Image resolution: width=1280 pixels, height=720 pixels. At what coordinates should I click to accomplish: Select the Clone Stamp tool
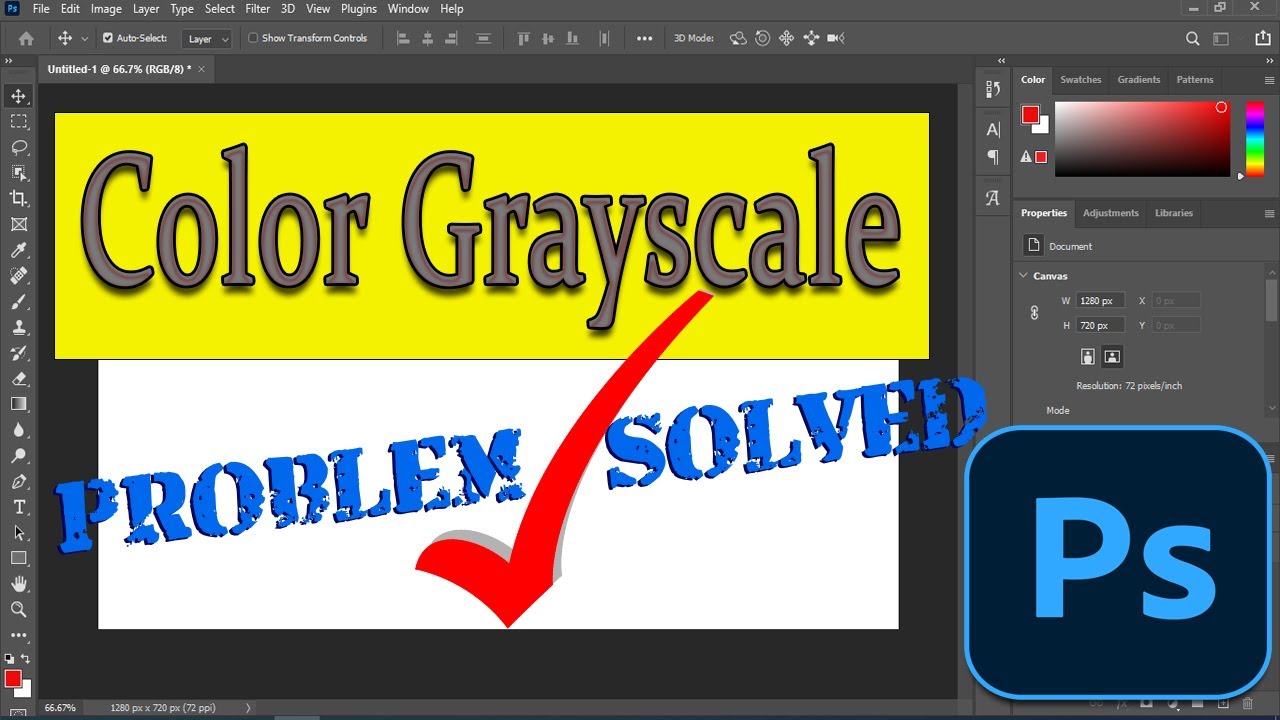19,327
